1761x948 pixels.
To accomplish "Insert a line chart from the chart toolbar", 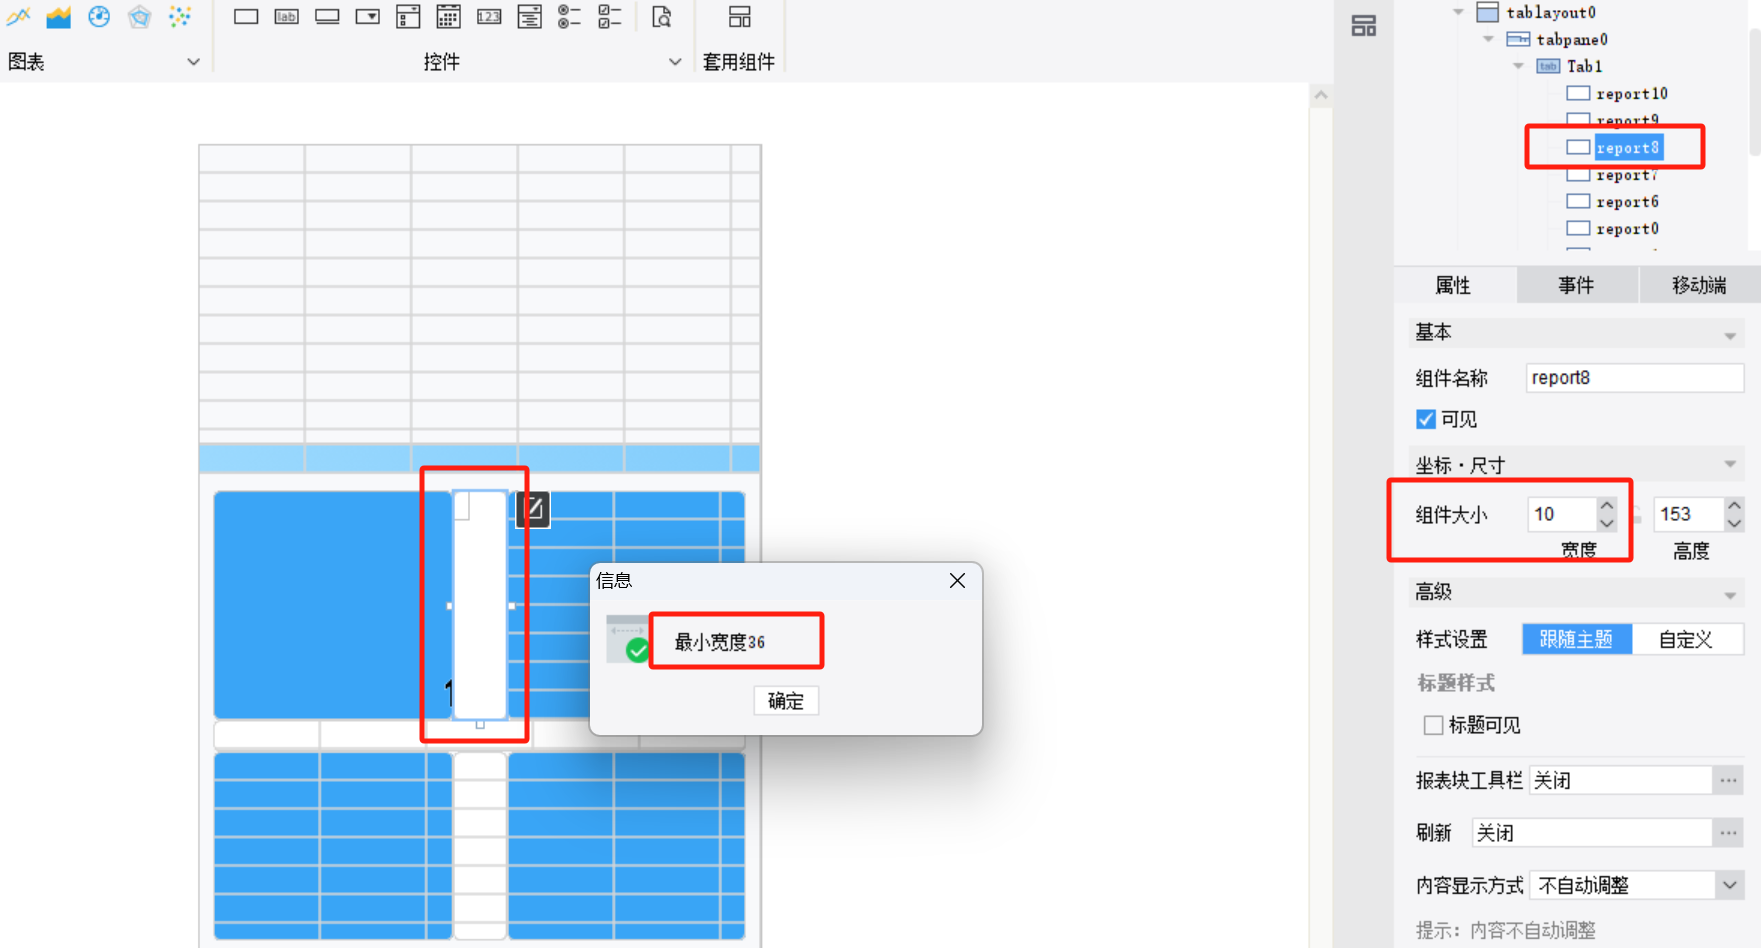I will pyautogui.click(x=18, y=16).
